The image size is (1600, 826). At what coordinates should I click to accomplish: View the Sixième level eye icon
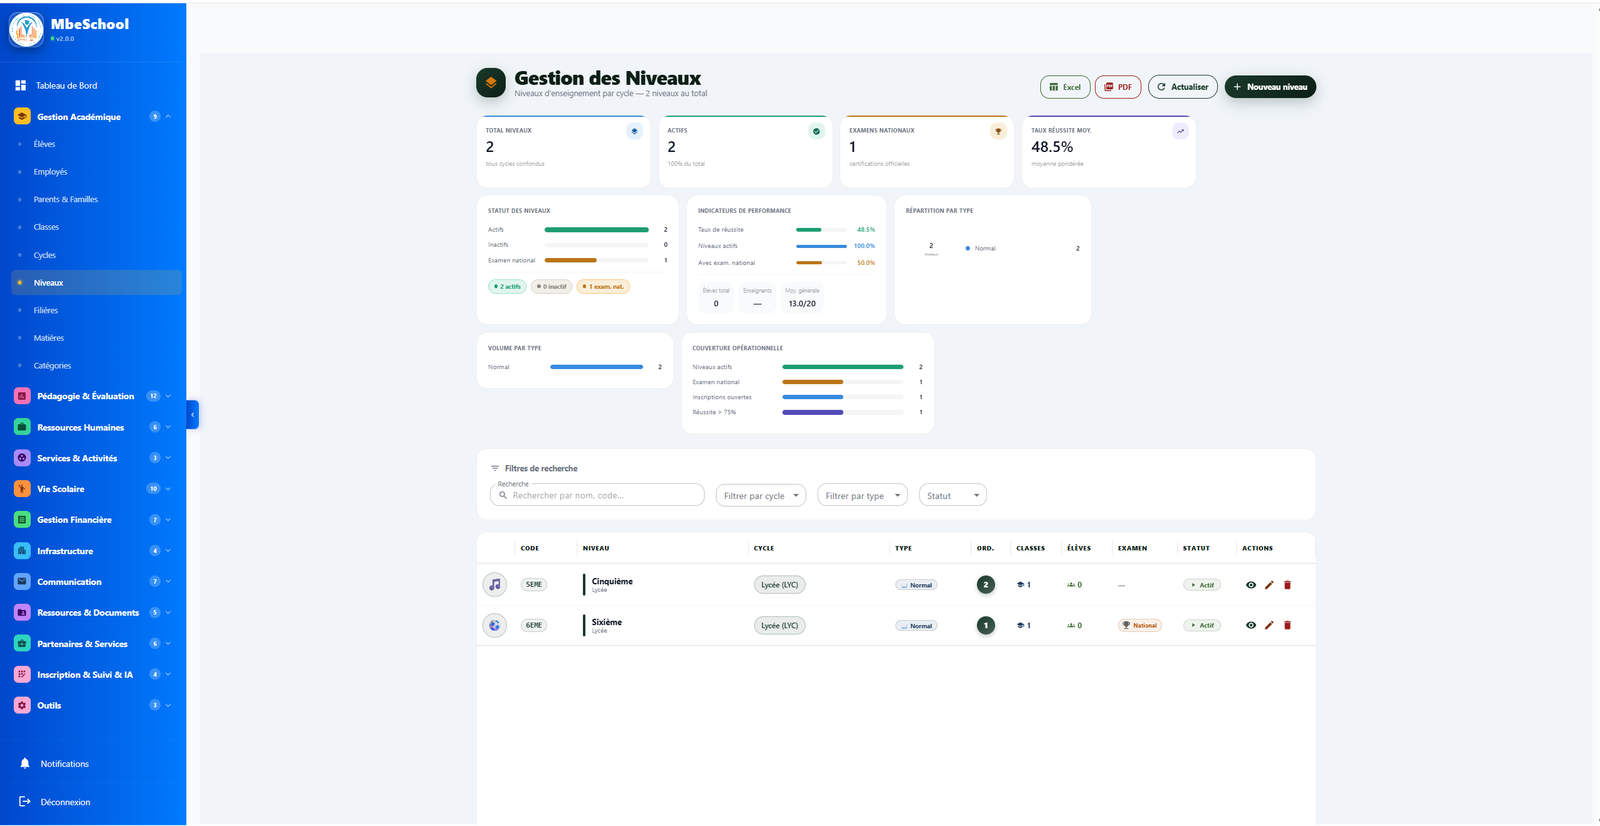coord(1251,625)
